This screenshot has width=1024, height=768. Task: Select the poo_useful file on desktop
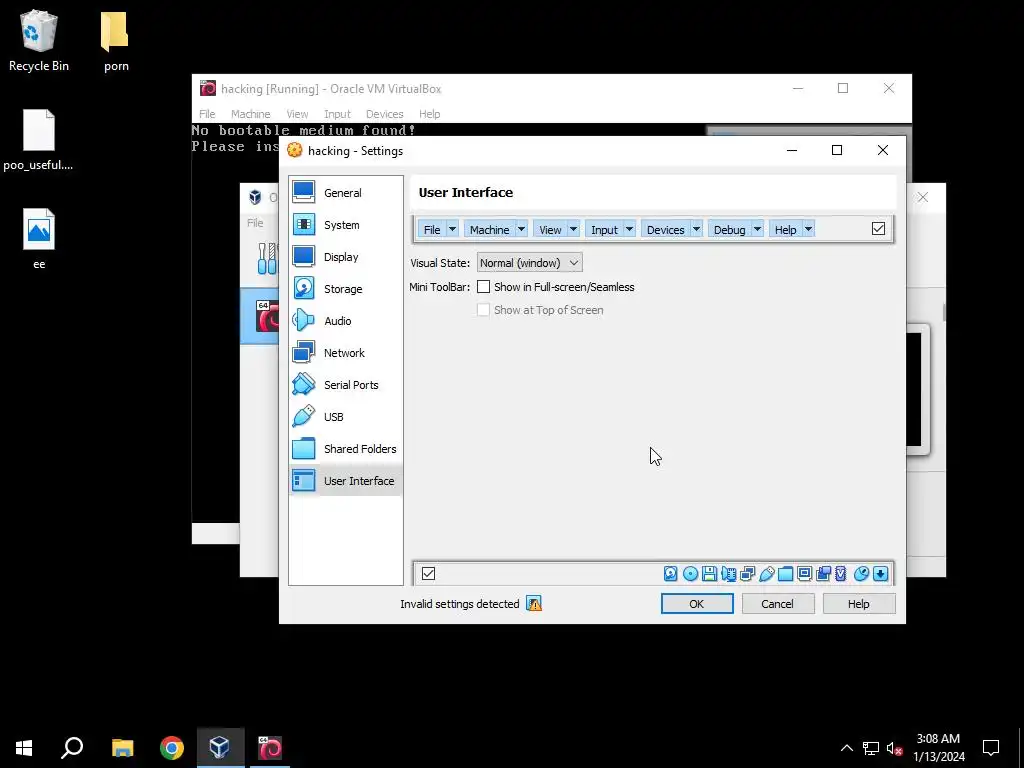tap(39, 140)
